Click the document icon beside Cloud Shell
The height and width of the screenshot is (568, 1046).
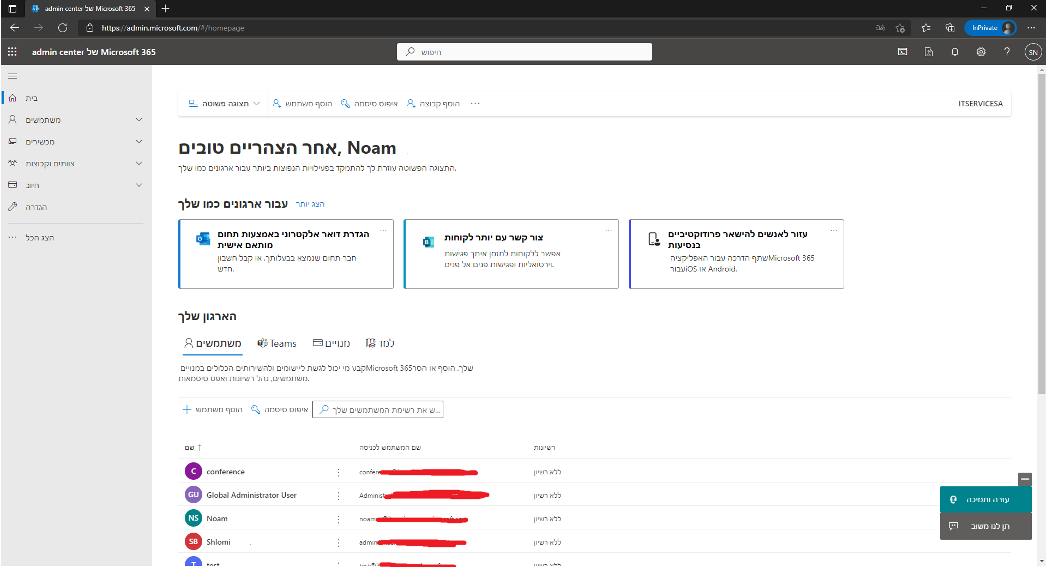tap(929, 51)
